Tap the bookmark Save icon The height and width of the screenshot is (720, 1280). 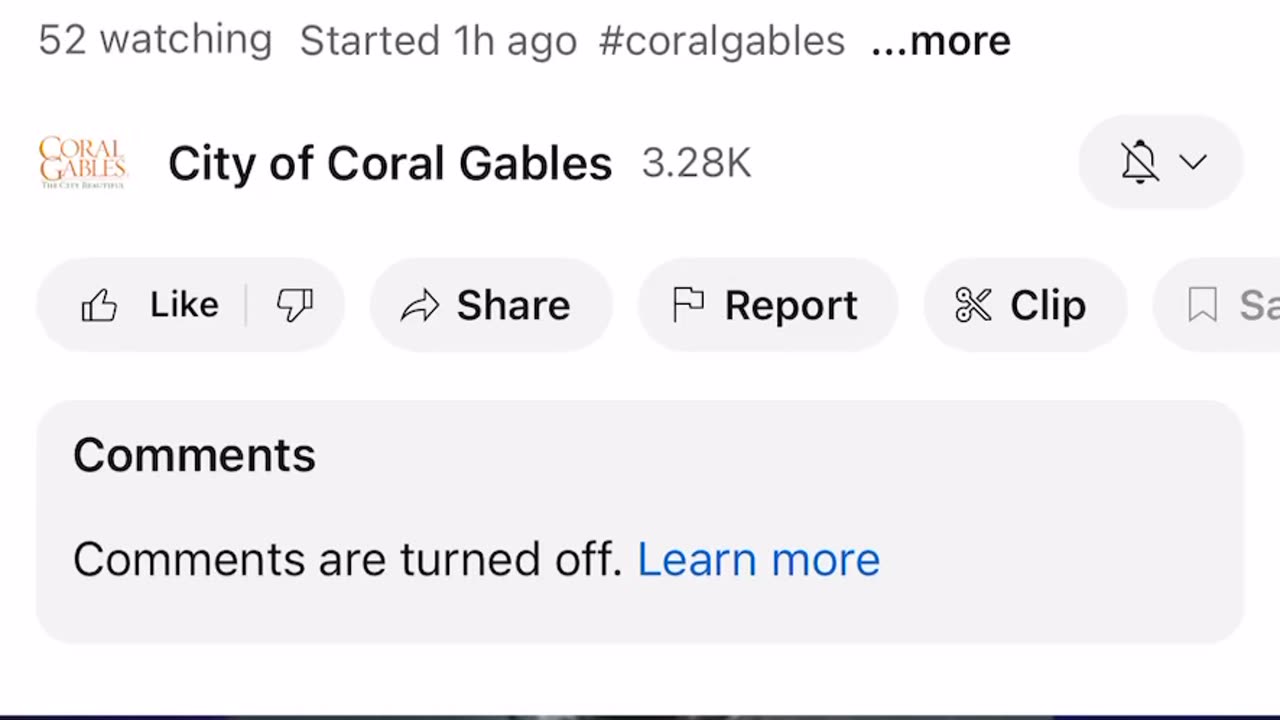(x=1202, y=305)
